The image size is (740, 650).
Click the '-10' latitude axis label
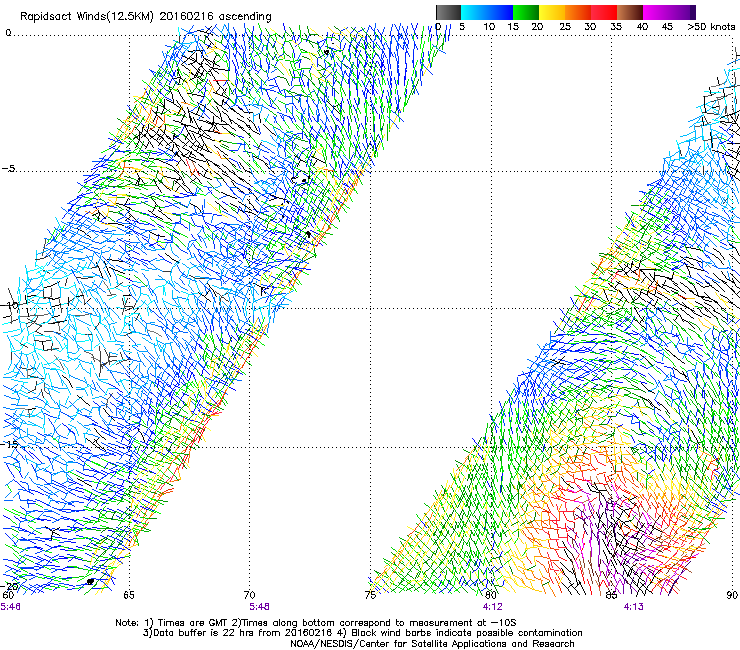[x=10, y=305]
